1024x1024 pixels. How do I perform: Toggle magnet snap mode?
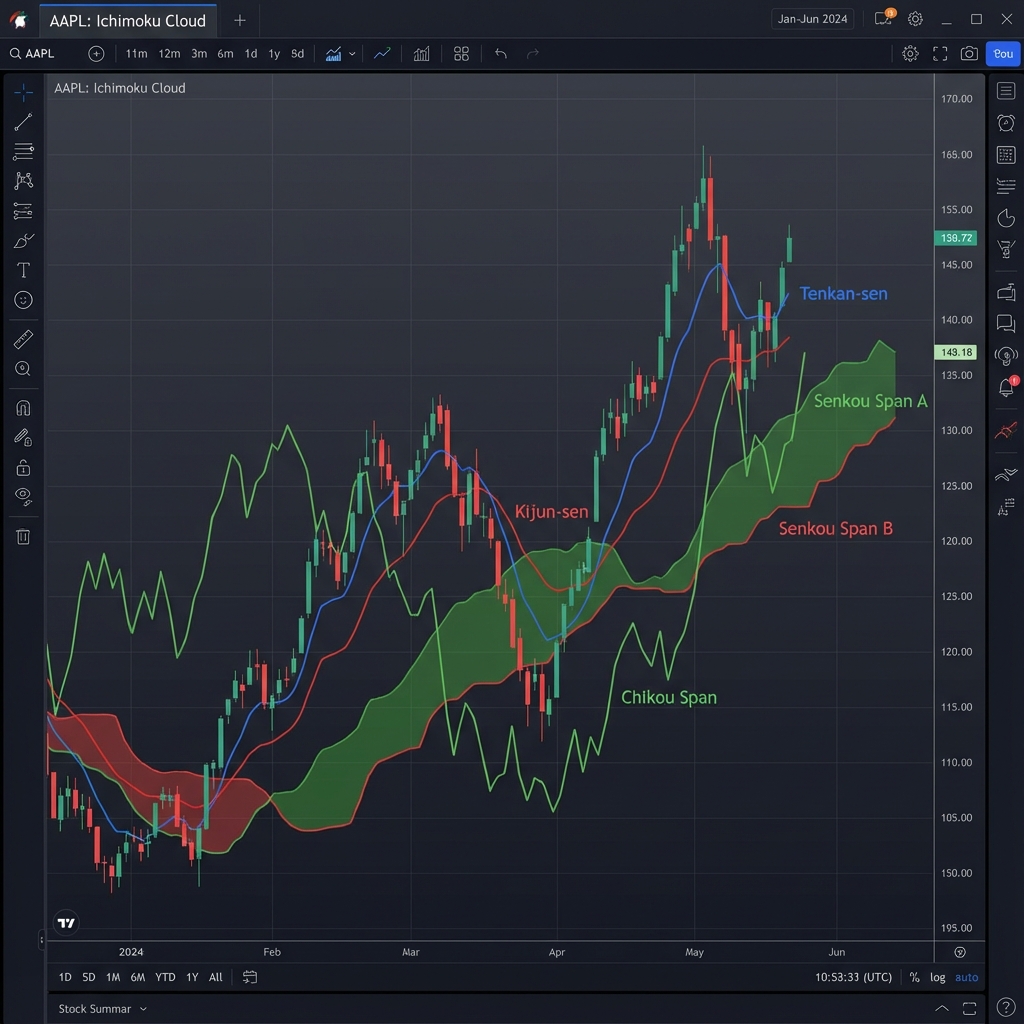22,408
